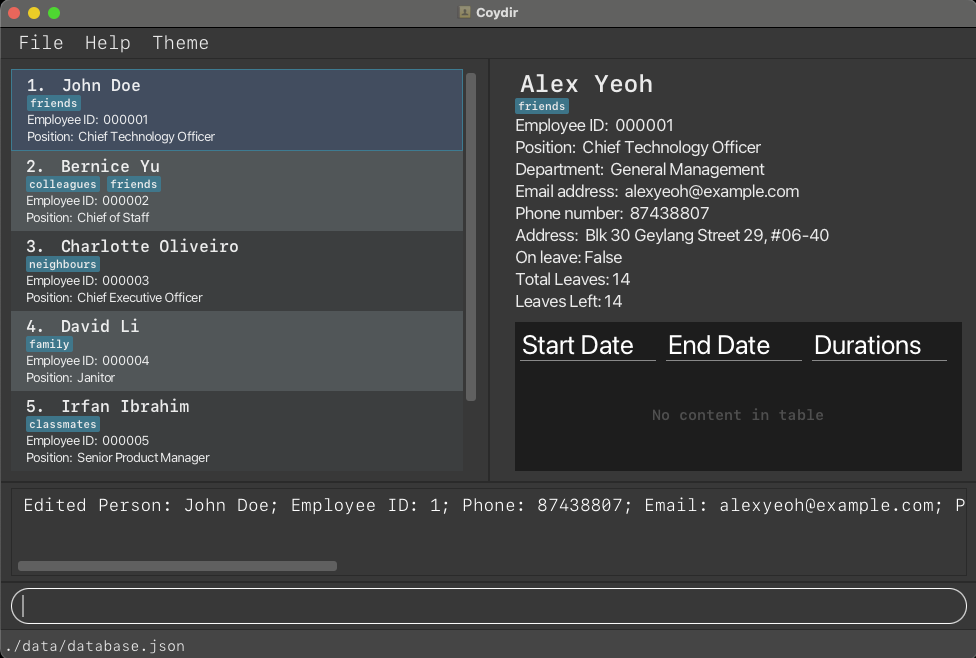Click Phone number: 87438807 line
Screen dimensions: 976x658
[612, 213]
